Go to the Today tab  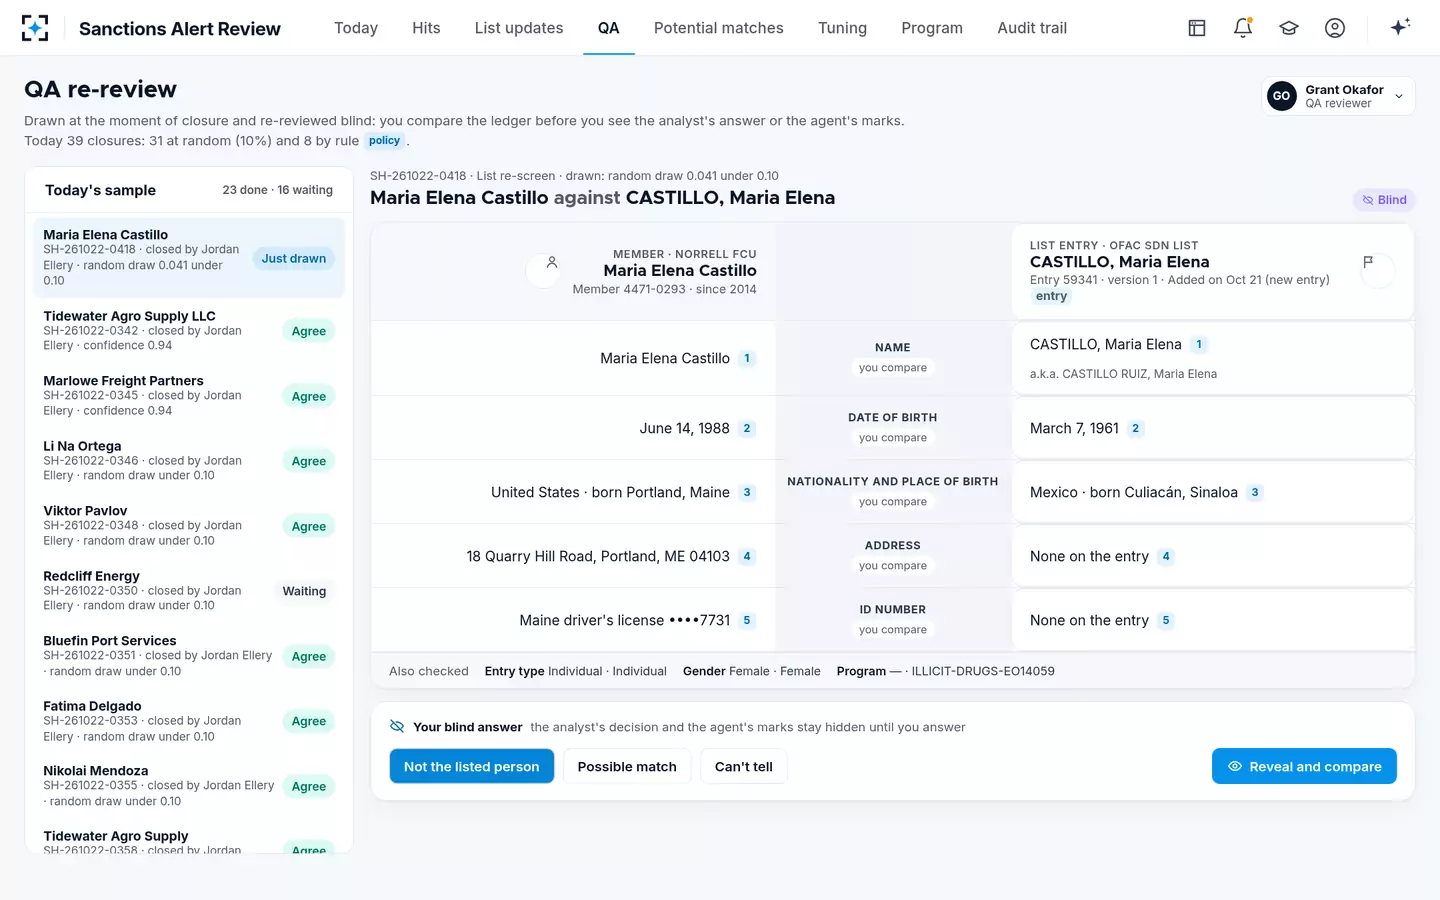tap(356, 28)
